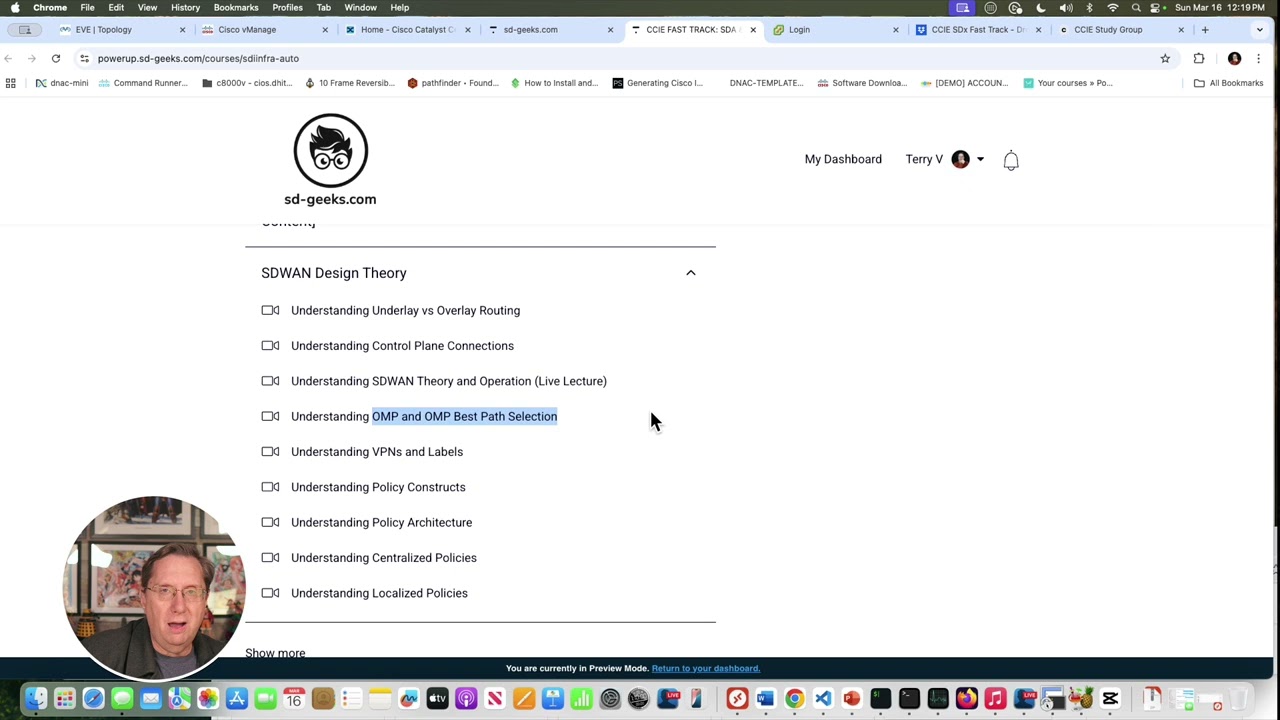Open Google Chrome from the Dock

pyautogui.click(x=794, y=698)
